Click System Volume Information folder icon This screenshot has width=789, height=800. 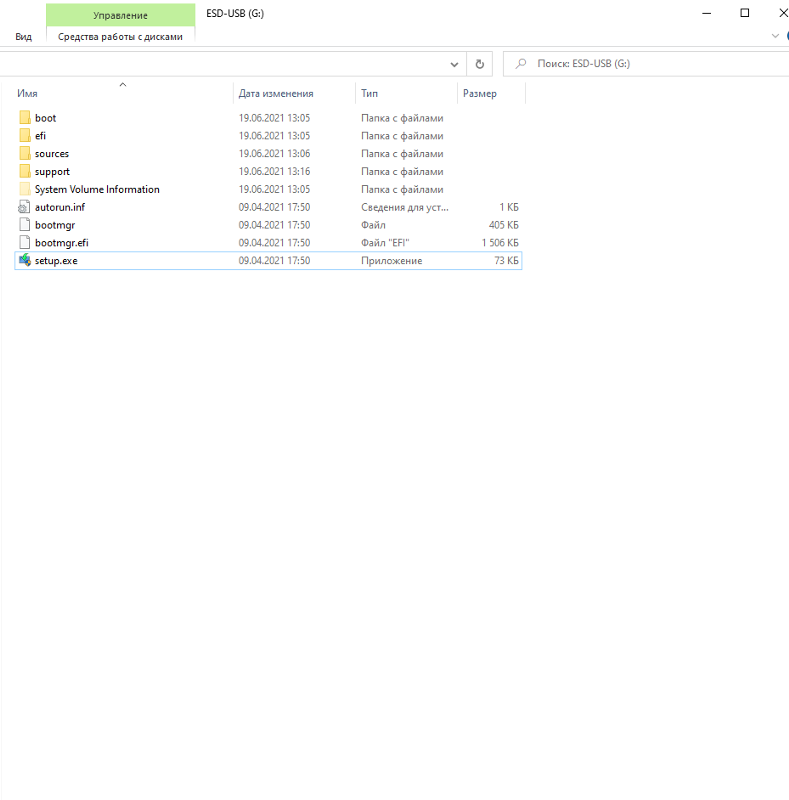pyautogui.click(x=24, y=189)
